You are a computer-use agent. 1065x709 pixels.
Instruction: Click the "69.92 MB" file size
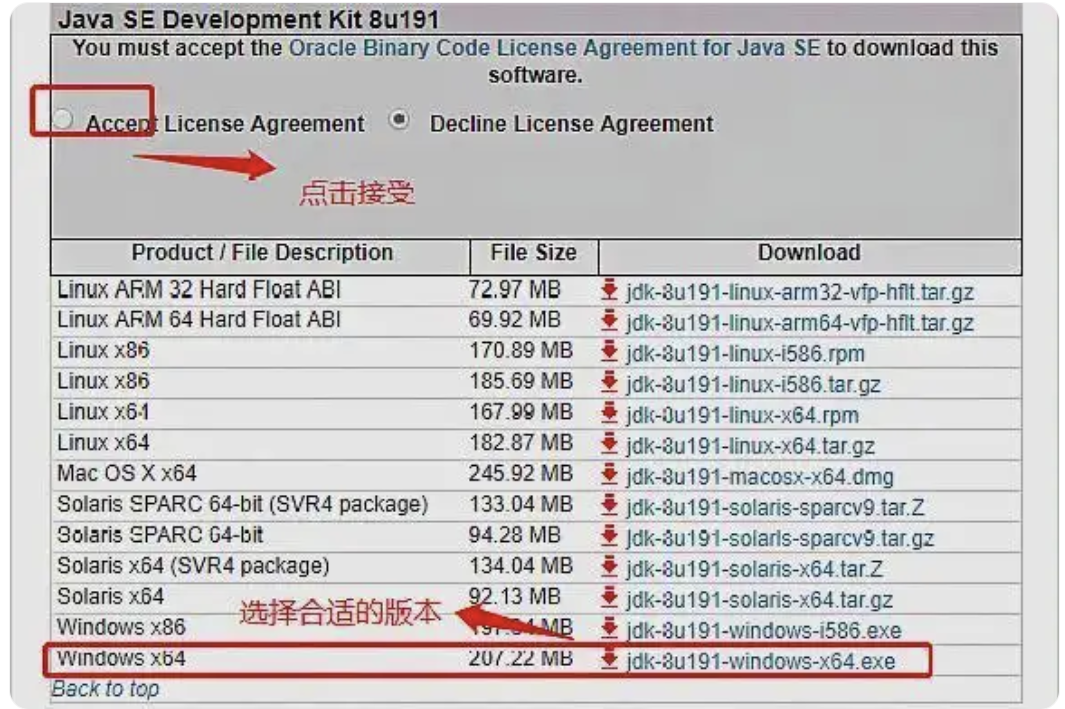coord(515,320)
